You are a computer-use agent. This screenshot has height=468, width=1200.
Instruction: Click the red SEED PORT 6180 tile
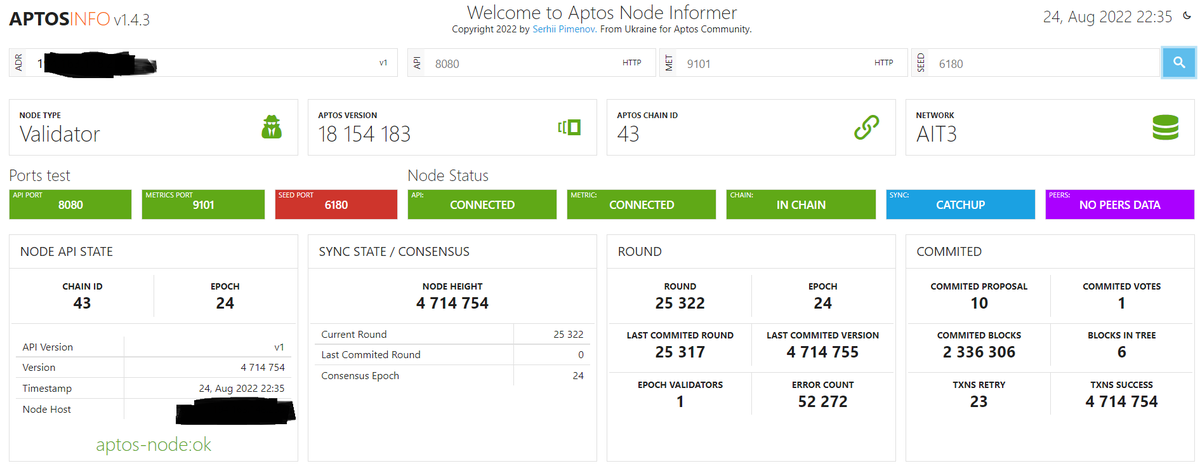(x=336, y=204)
